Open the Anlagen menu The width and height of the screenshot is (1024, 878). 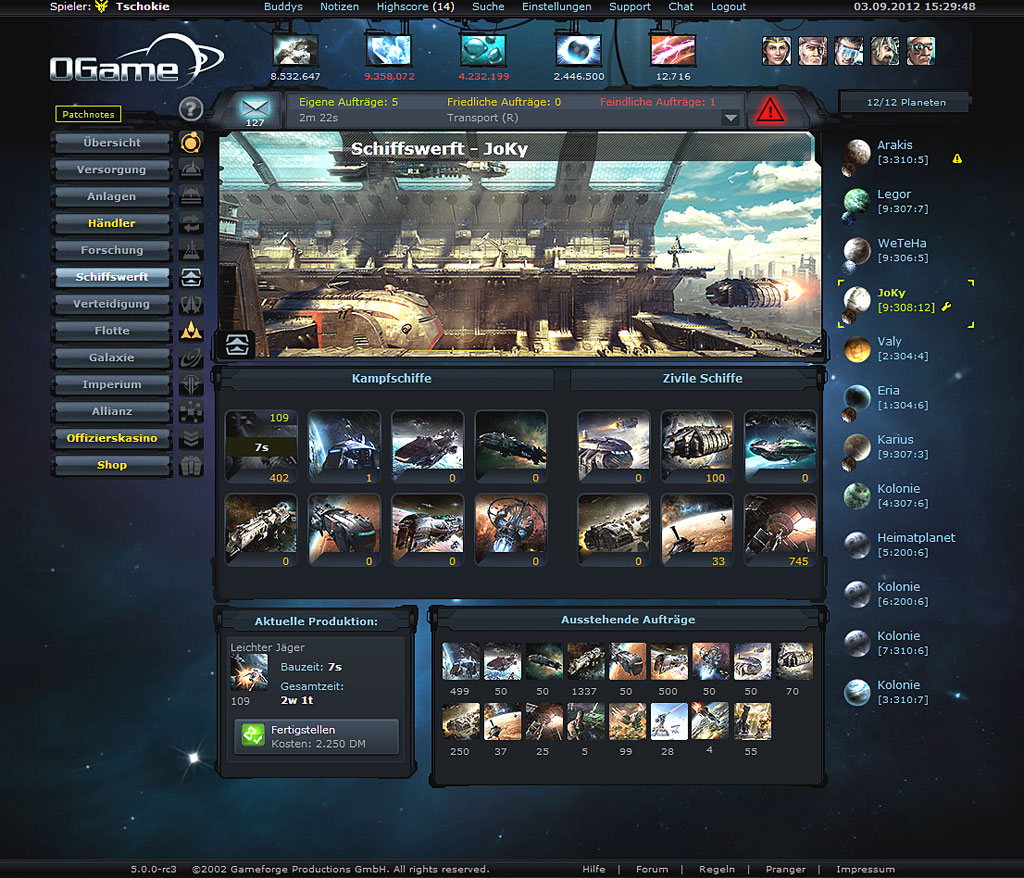(x=112, y=196)
